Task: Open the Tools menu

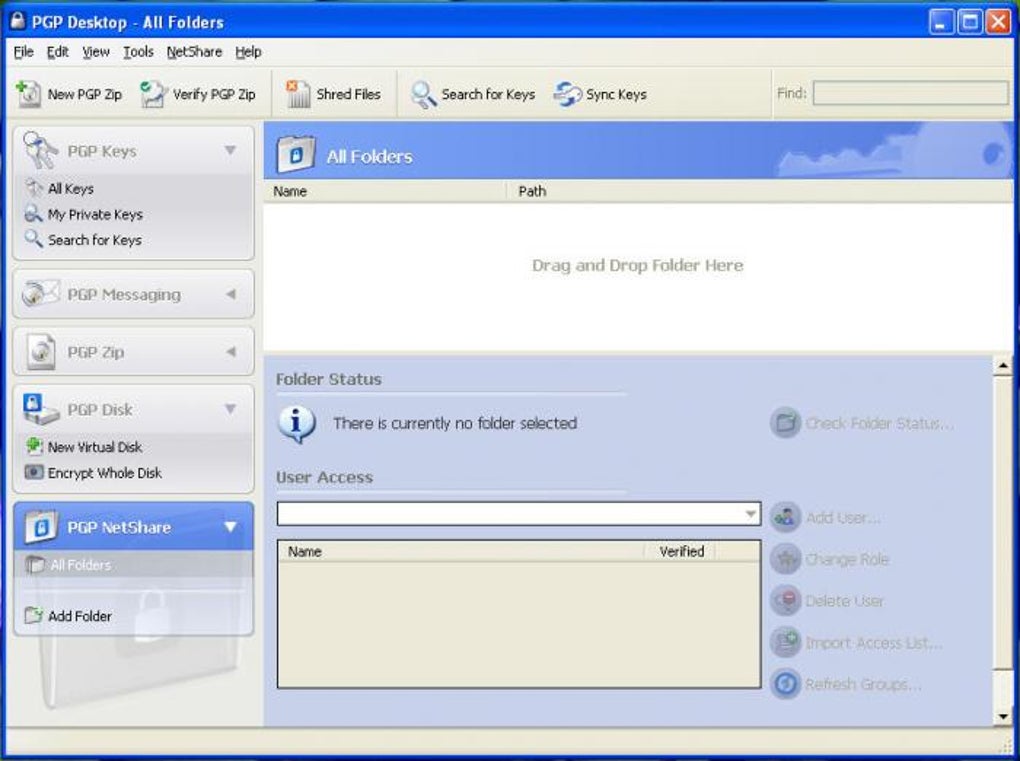Action: point(139,52)
